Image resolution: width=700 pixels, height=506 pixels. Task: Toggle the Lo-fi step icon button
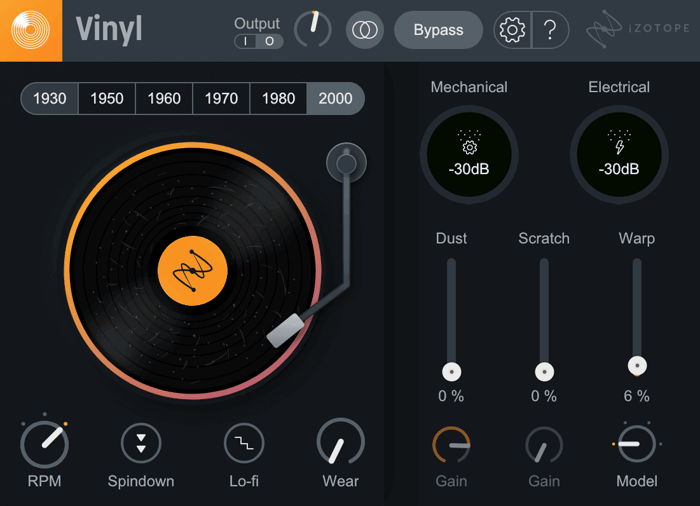[244, 443]
